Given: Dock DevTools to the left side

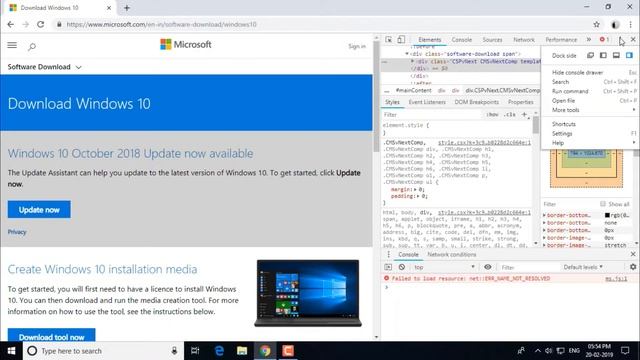Looking at the screenshot, I should click(x=603, y=56).
